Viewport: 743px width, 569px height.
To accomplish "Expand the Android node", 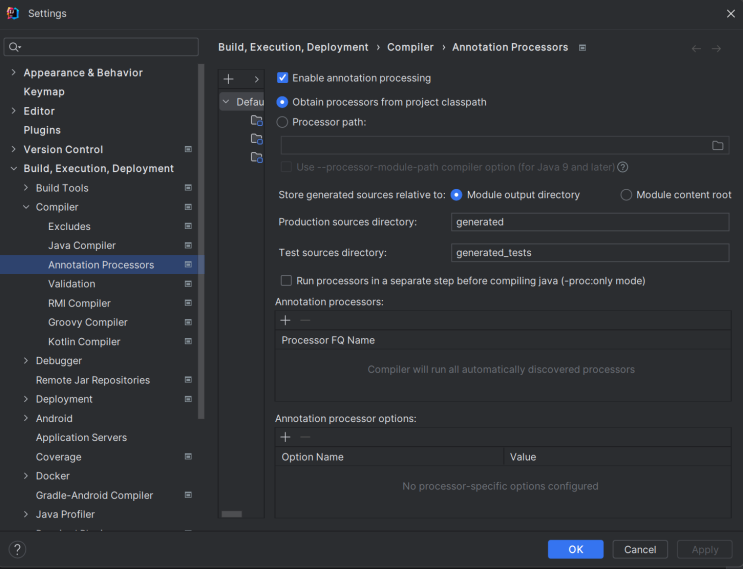I will [x=26, y=418].
